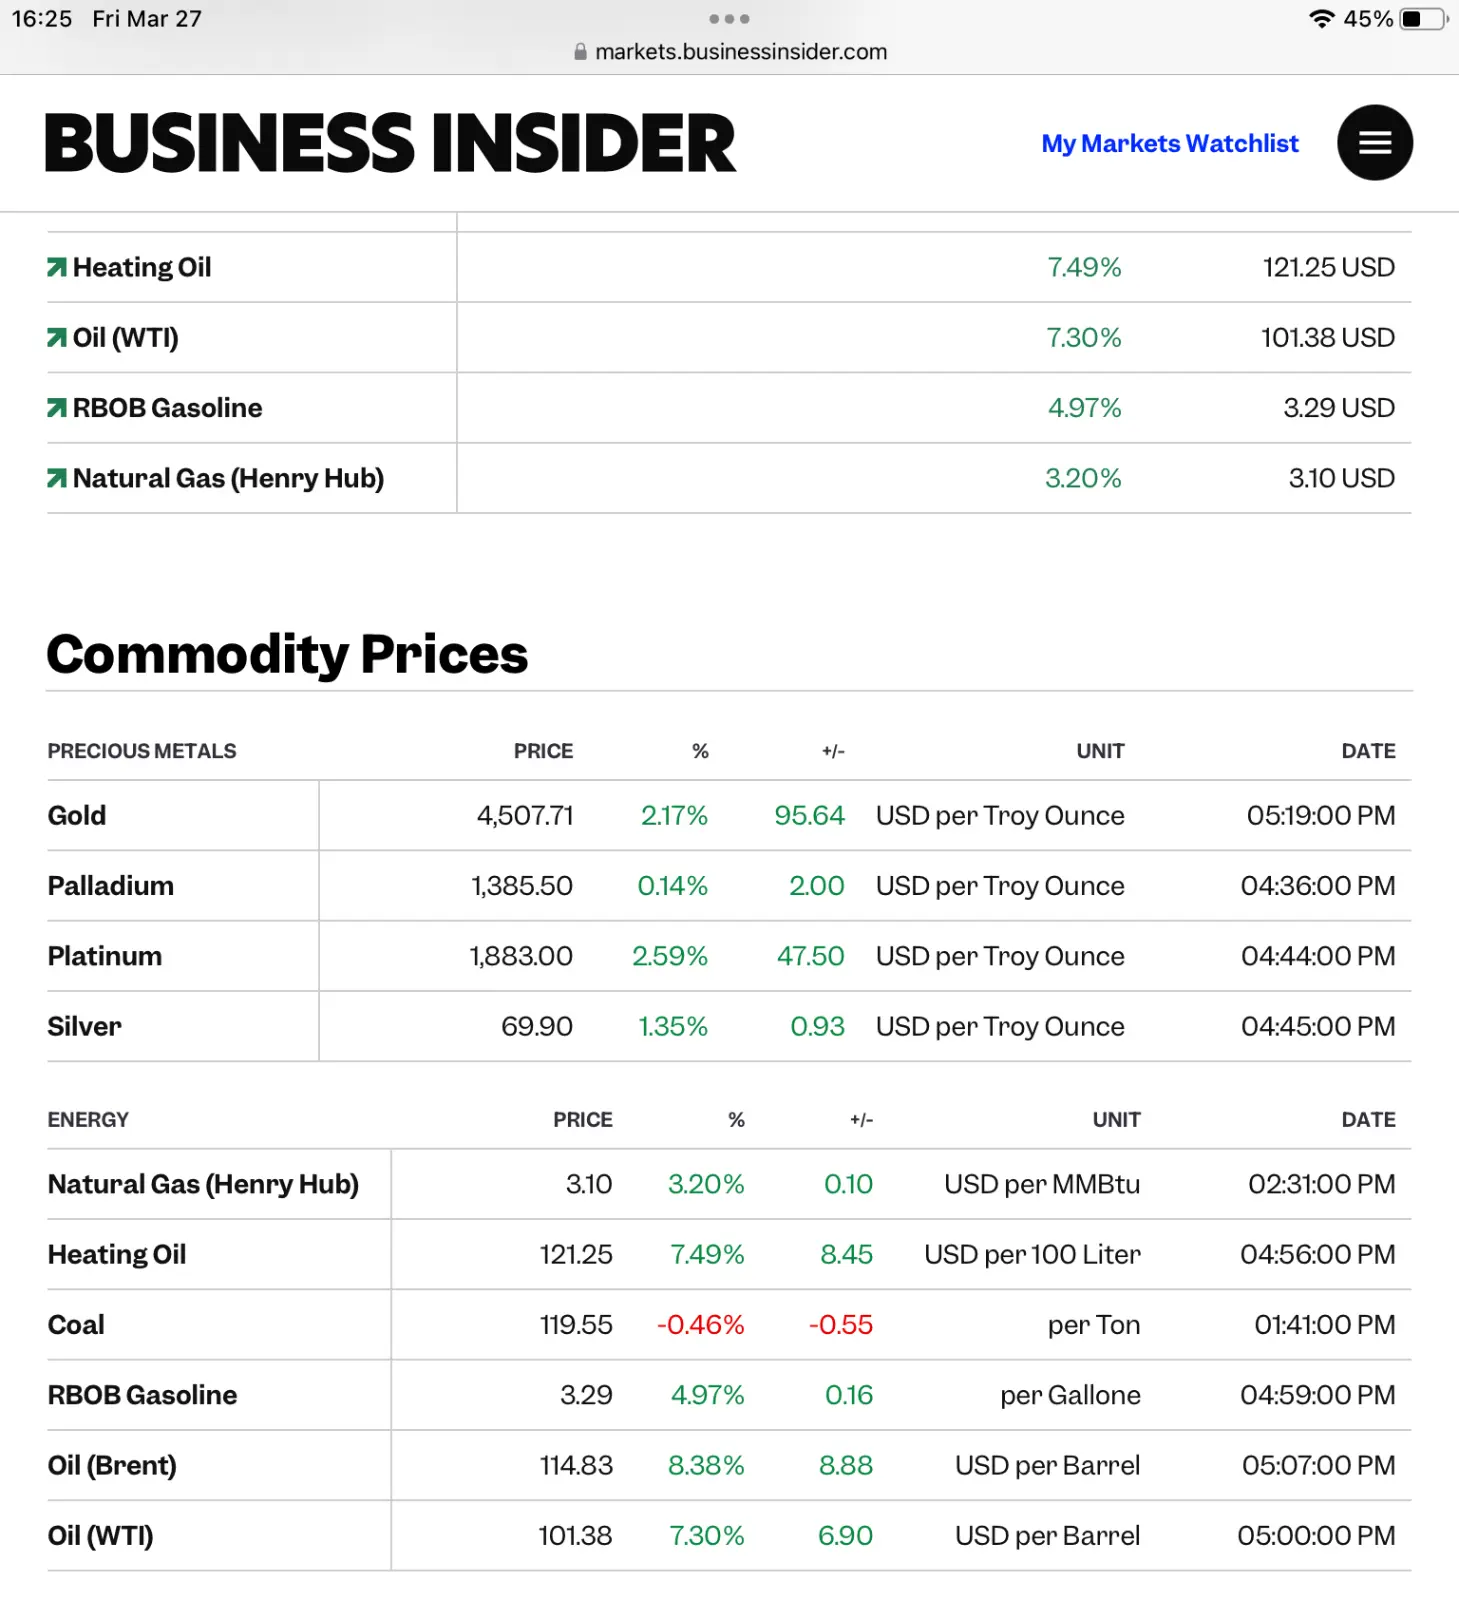Open Coal in the Energy table
Image resolution: width=1459 pixels, height=1600 pixels.
[x=76, y=1325]
